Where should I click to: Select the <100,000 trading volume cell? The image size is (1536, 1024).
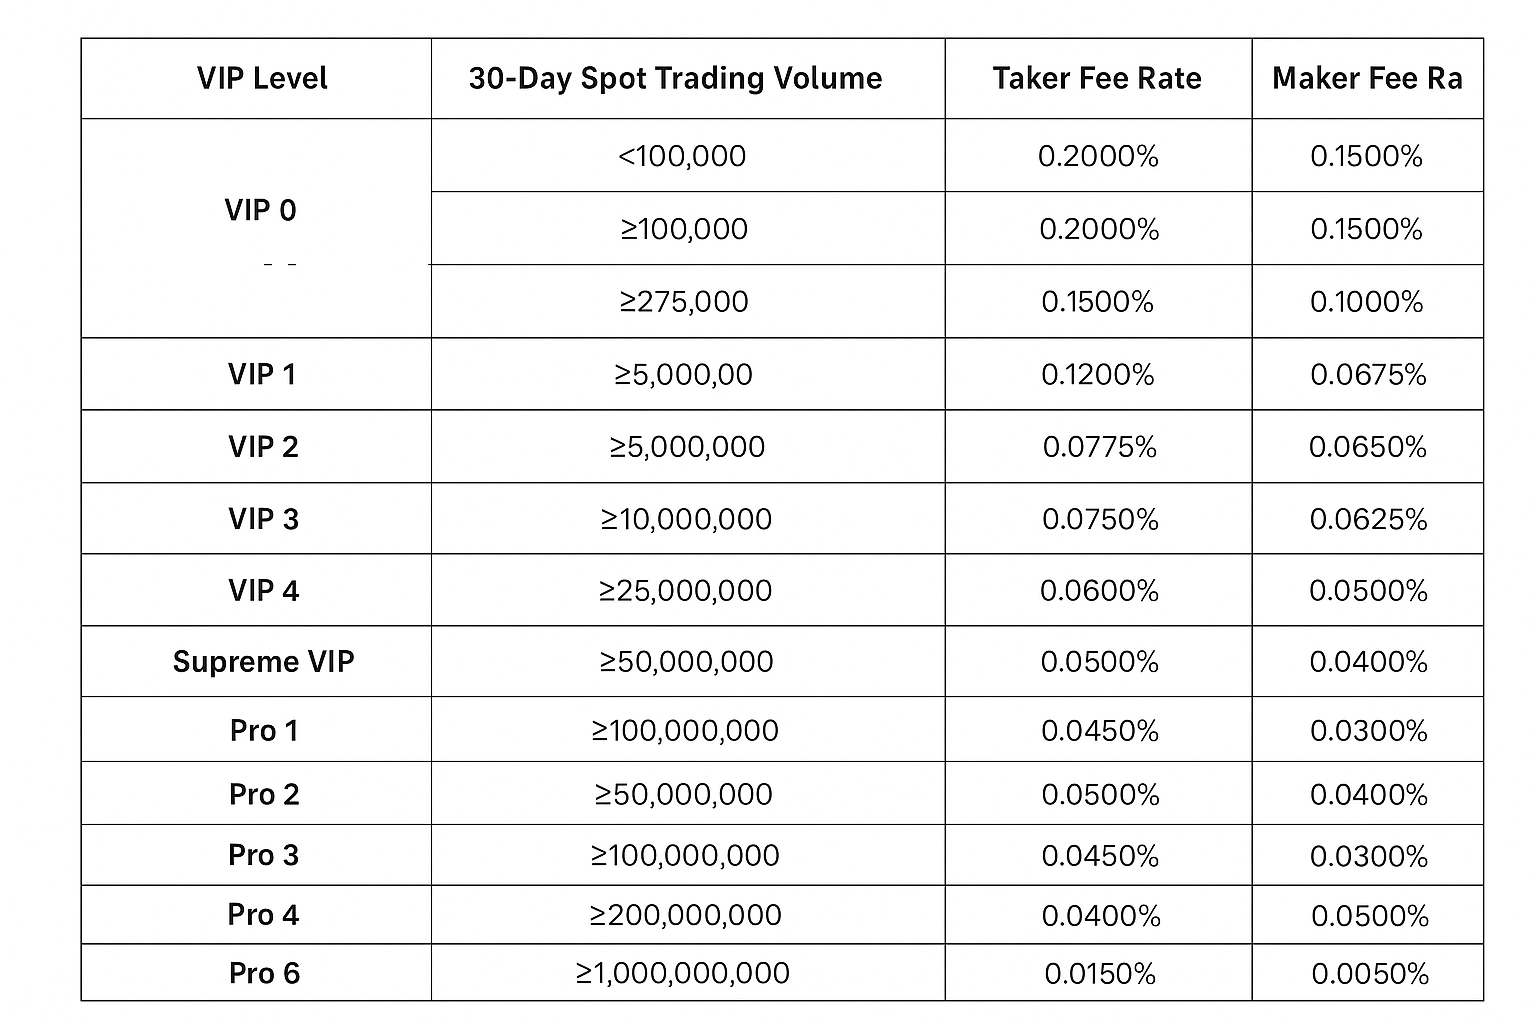[x=682, y=156]
